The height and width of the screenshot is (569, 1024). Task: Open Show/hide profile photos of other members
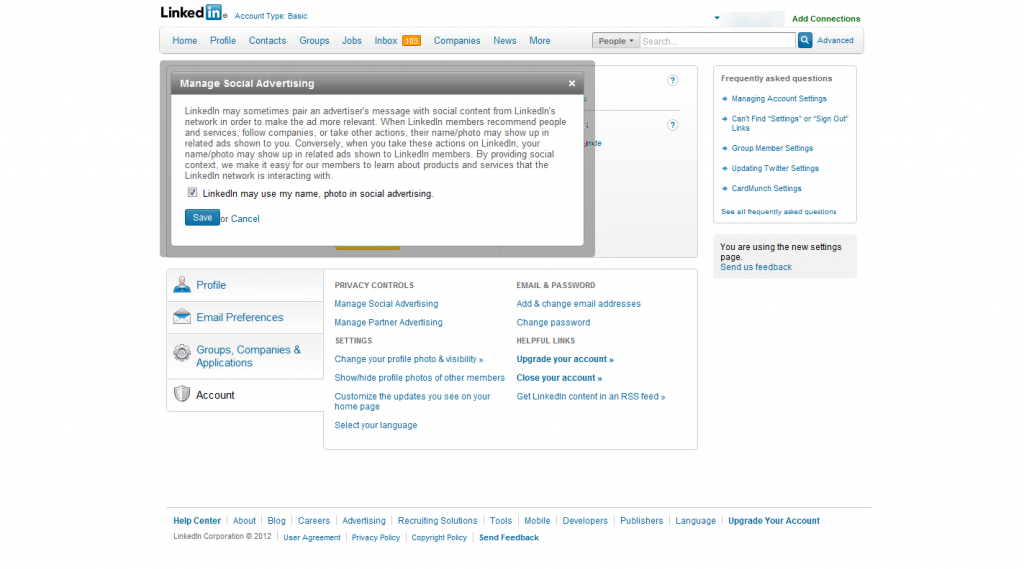(419, 378)
